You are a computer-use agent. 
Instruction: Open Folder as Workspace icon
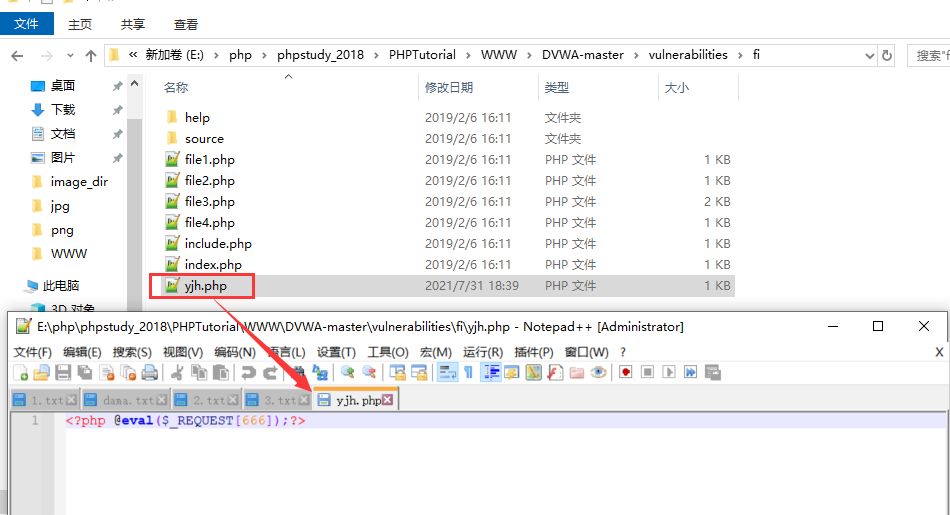pos(577,373)
